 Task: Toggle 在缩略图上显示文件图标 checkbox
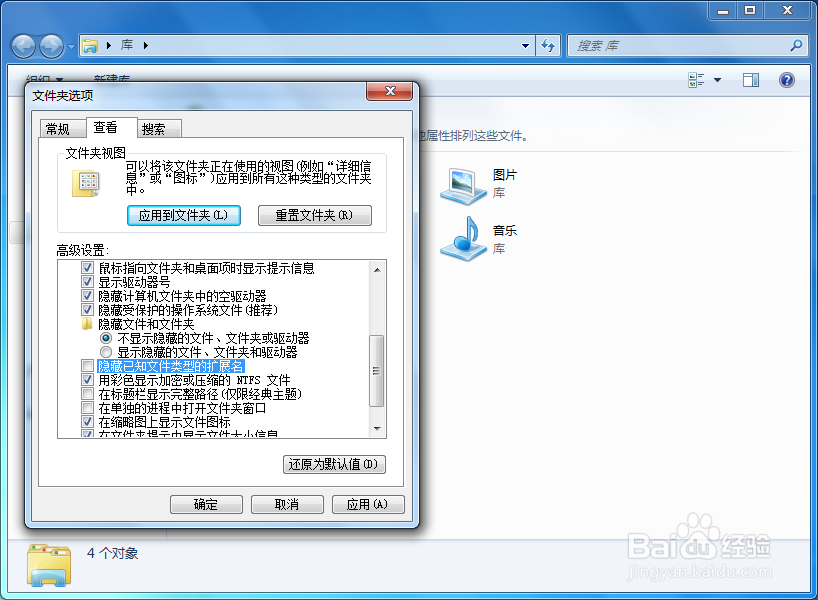[x=88, y=422]
